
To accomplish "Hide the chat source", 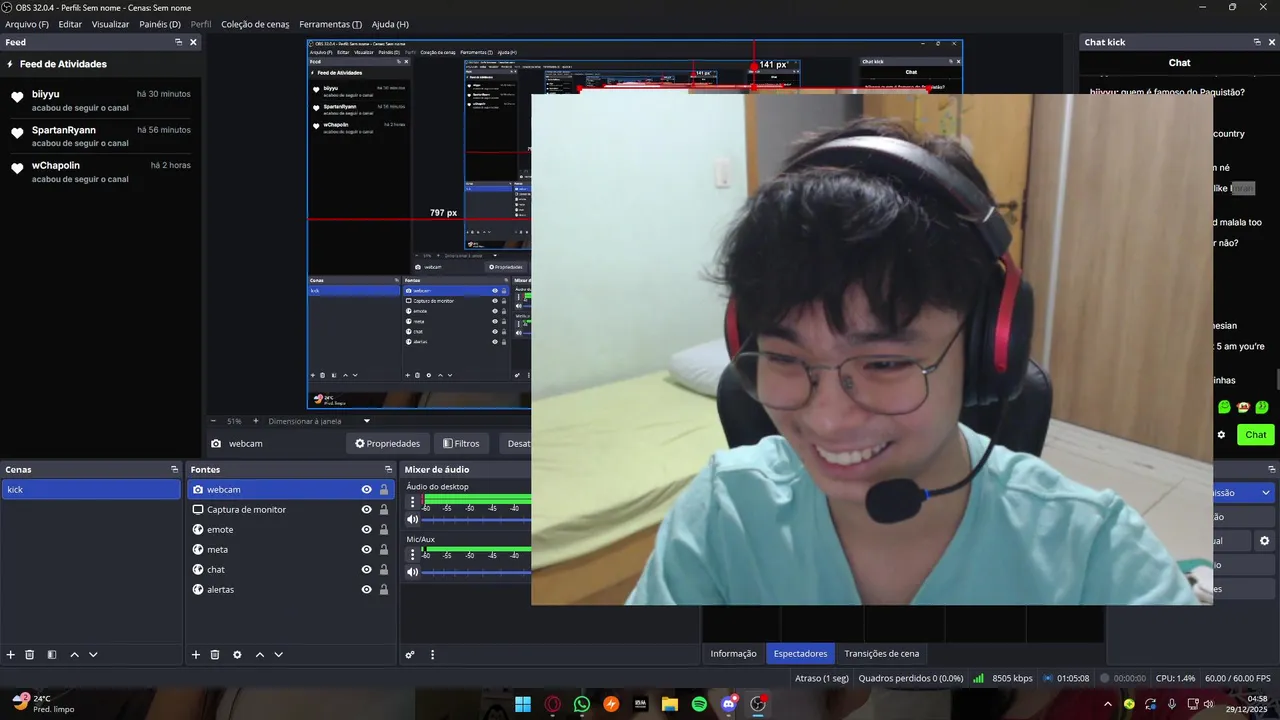I will click(367, 570).
